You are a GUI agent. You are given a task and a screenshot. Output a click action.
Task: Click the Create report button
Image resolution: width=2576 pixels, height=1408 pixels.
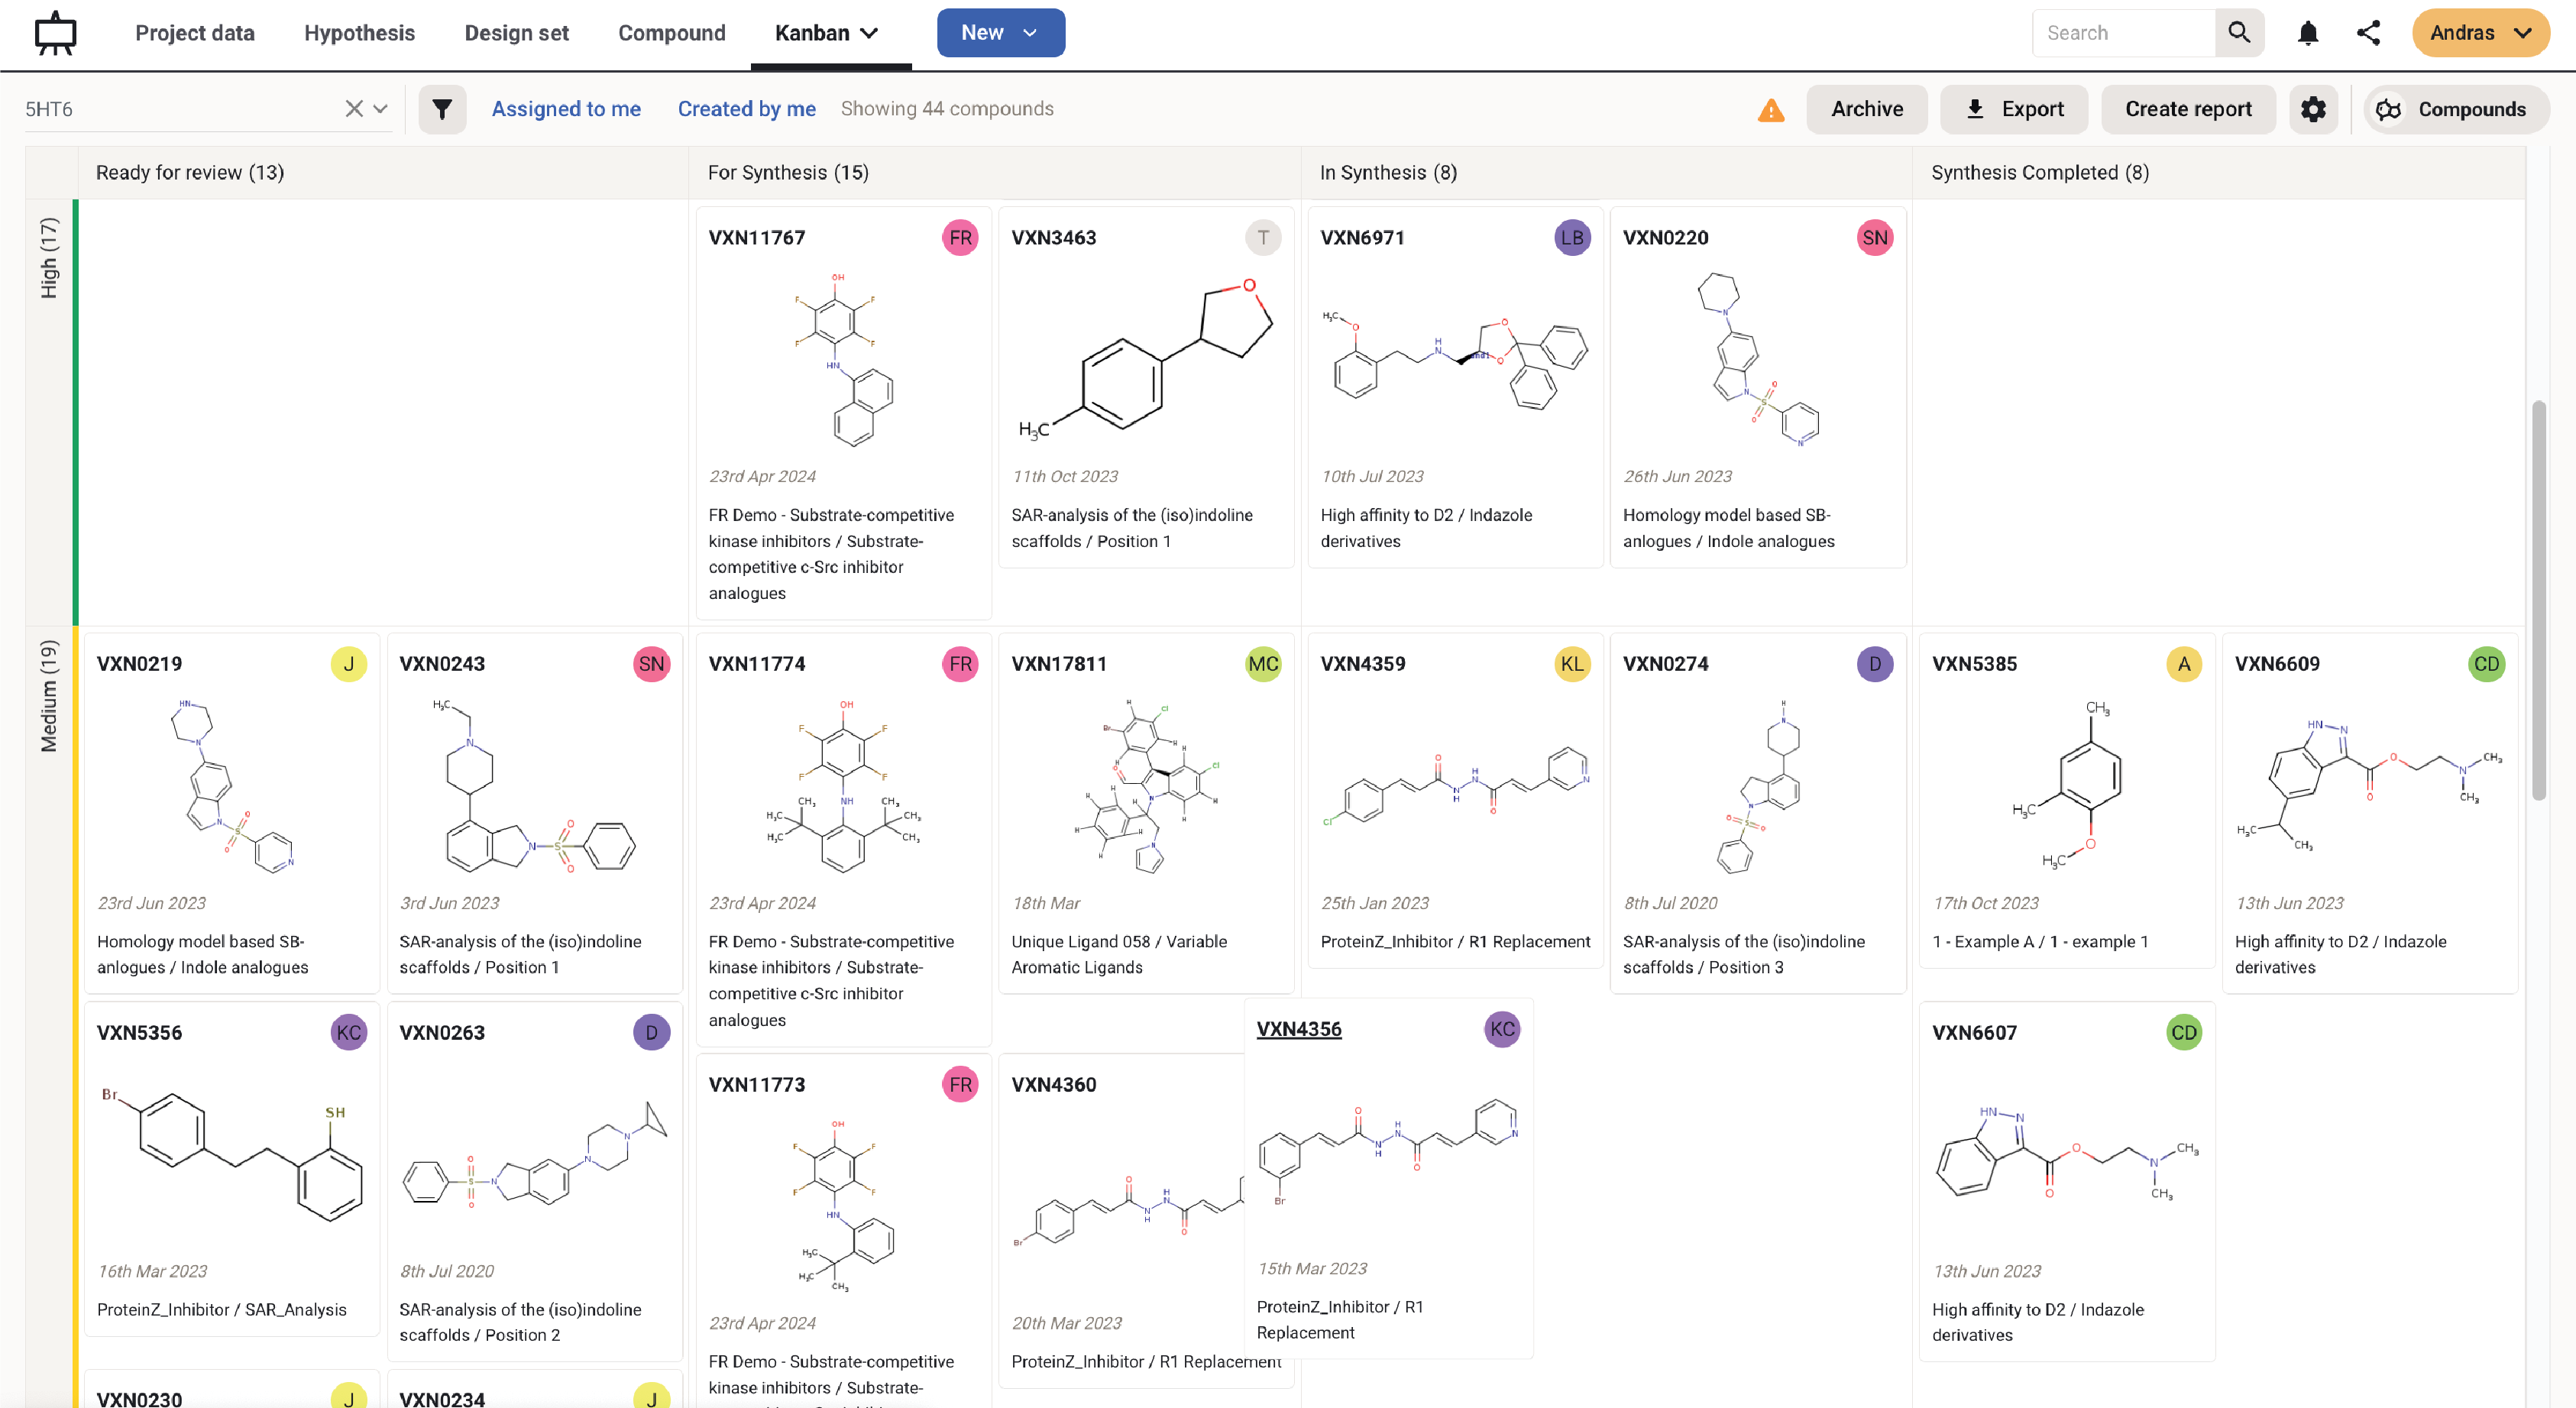pyautogui.click(x=2187, y=109)
